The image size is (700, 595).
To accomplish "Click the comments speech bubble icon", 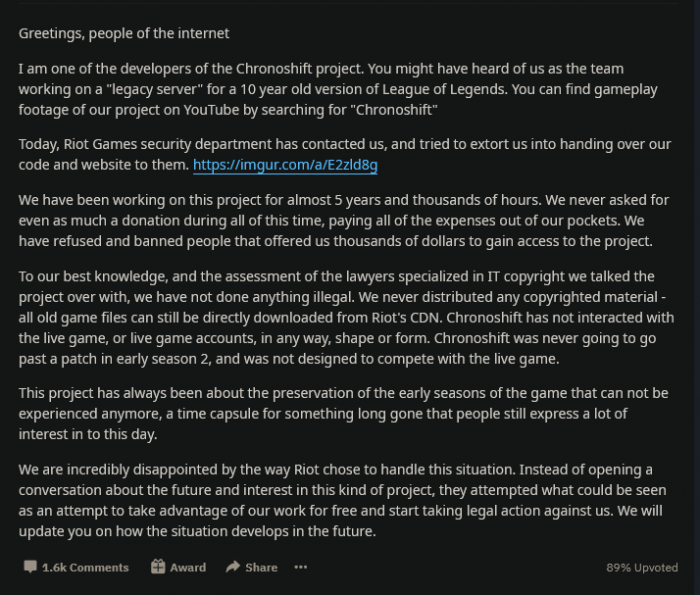I will pos(30,567).
